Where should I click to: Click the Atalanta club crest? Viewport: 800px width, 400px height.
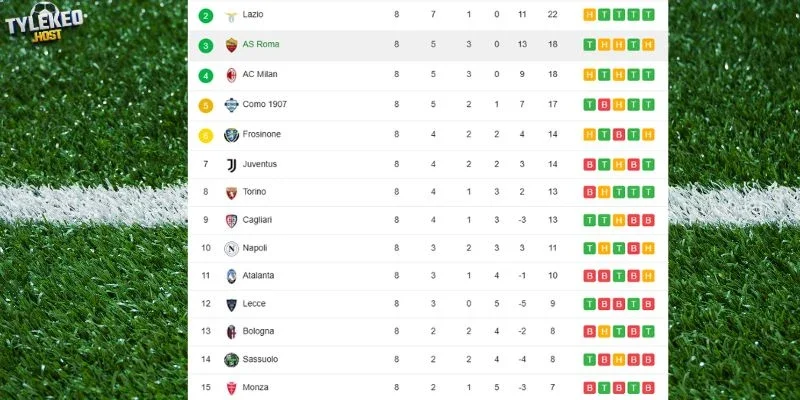[232, 276]
